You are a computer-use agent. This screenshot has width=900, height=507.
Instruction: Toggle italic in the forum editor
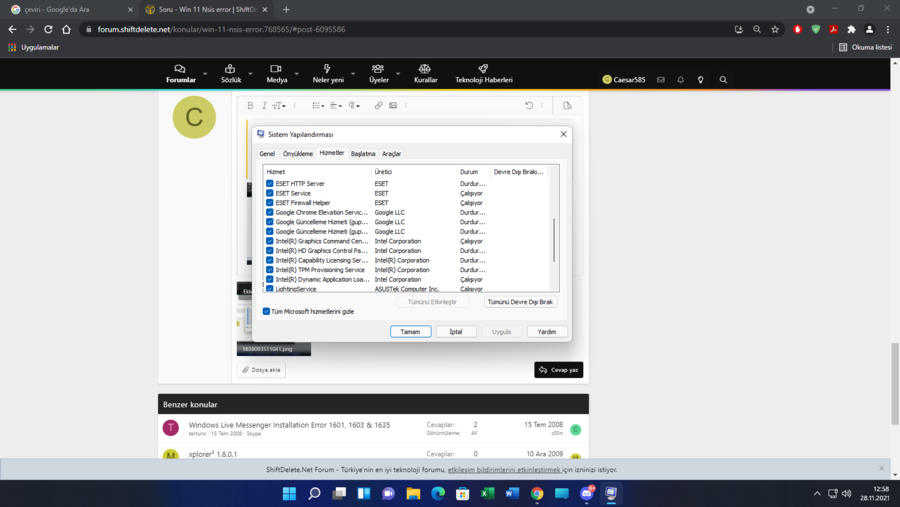coord(264,106)
